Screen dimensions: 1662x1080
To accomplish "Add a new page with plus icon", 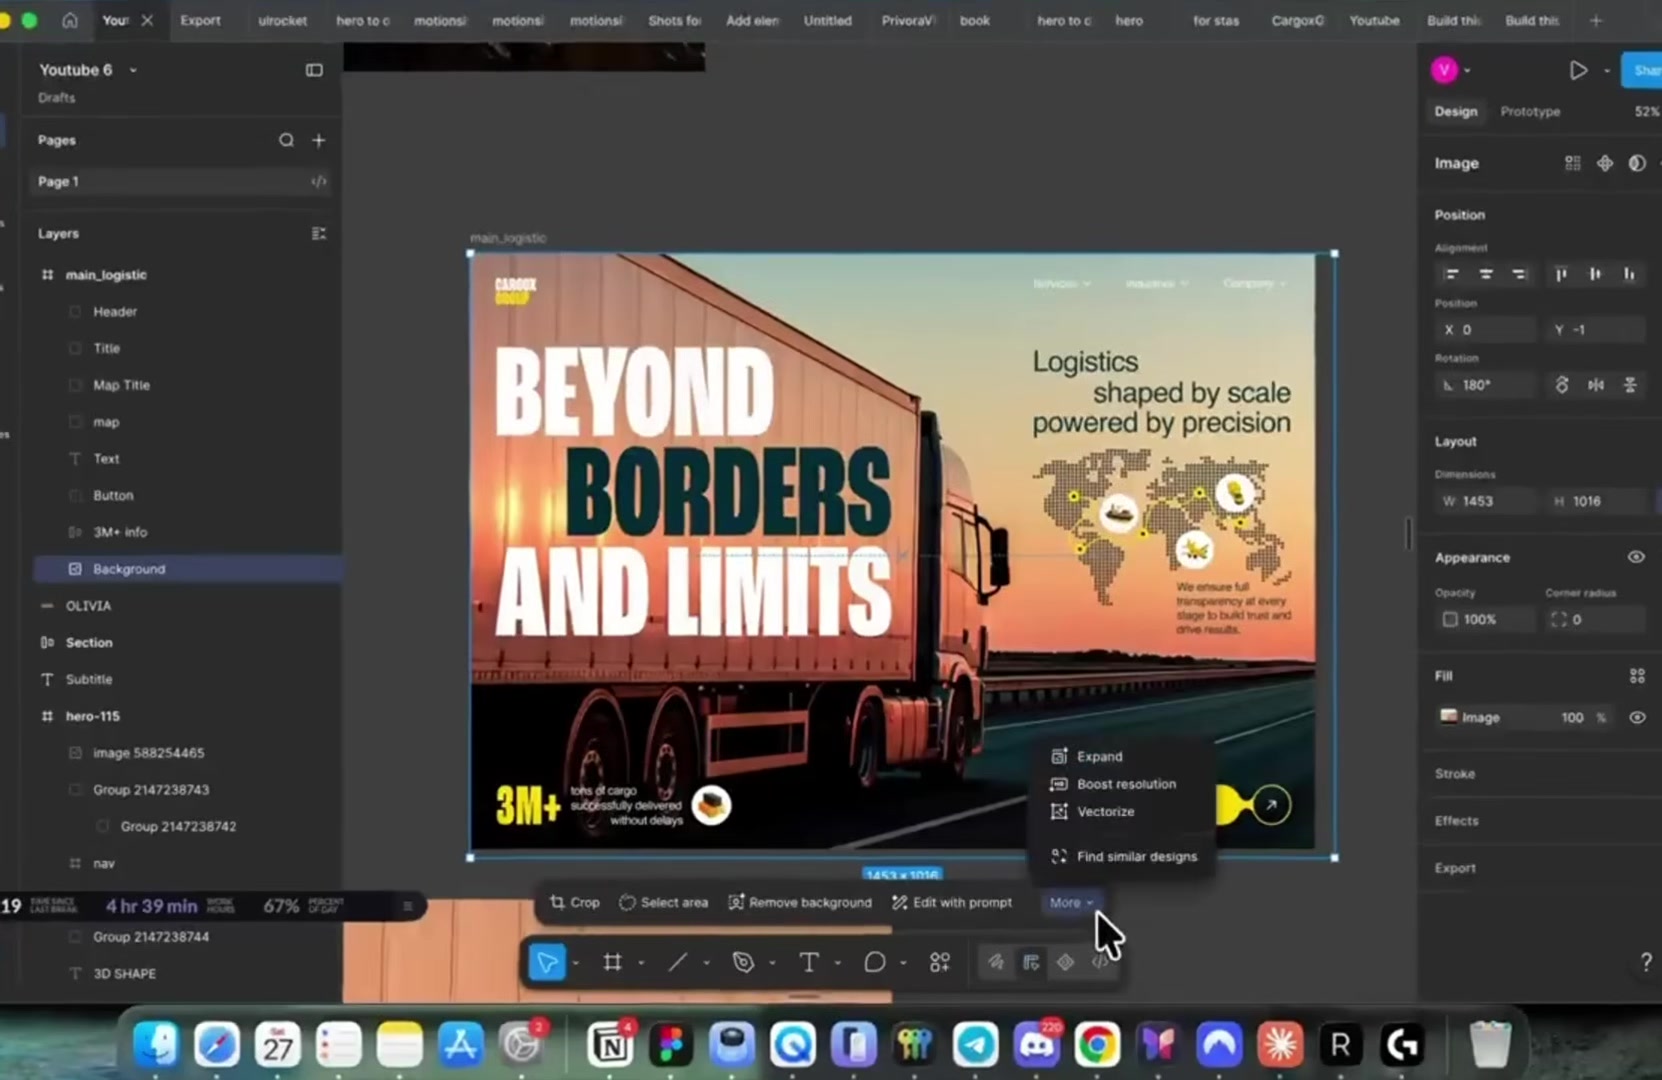I will 319,140.
